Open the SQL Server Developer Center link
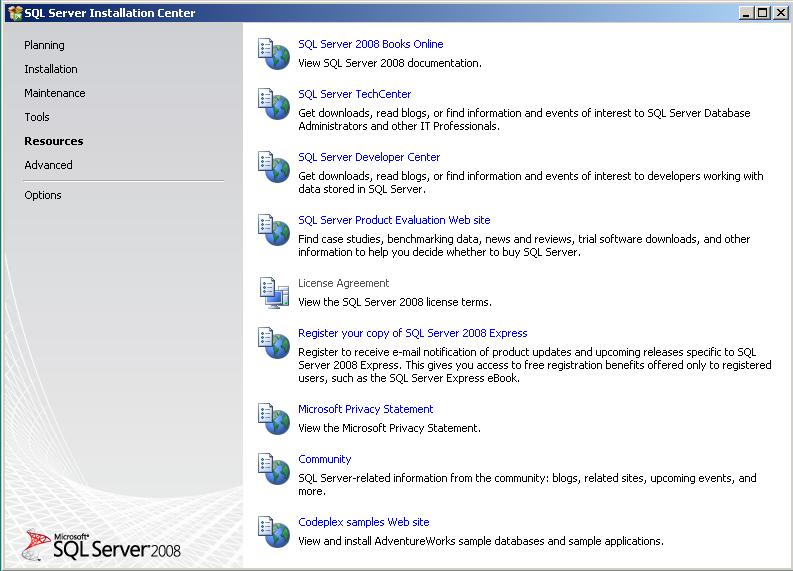The image size is (793, 571). pos(369,157)
